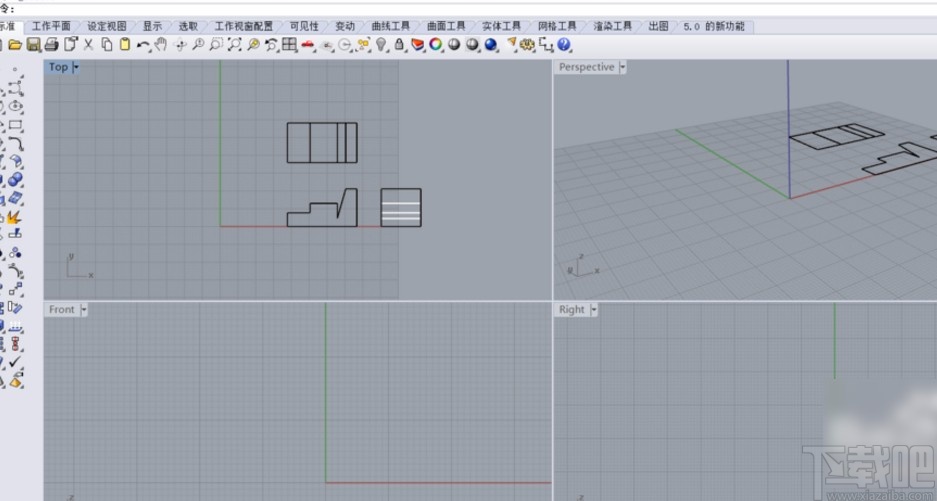Print using the printer icon
The image size is (937, 501).
[52, 45]
